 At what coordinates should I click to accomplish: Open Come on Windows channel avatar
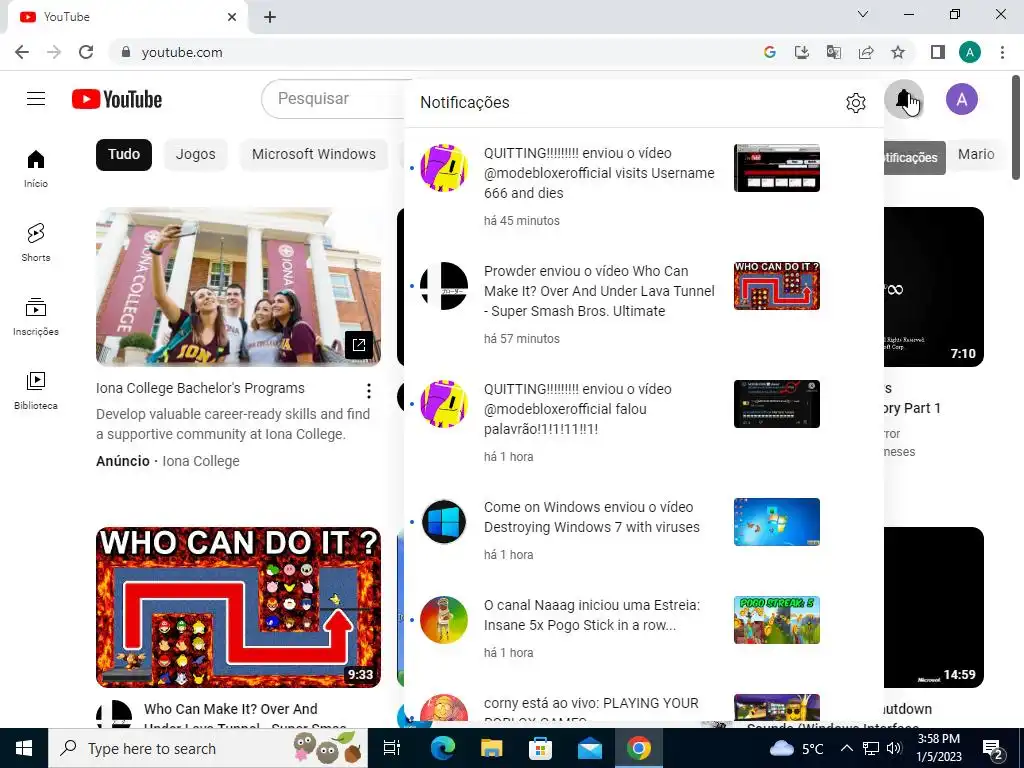(444, 522)
